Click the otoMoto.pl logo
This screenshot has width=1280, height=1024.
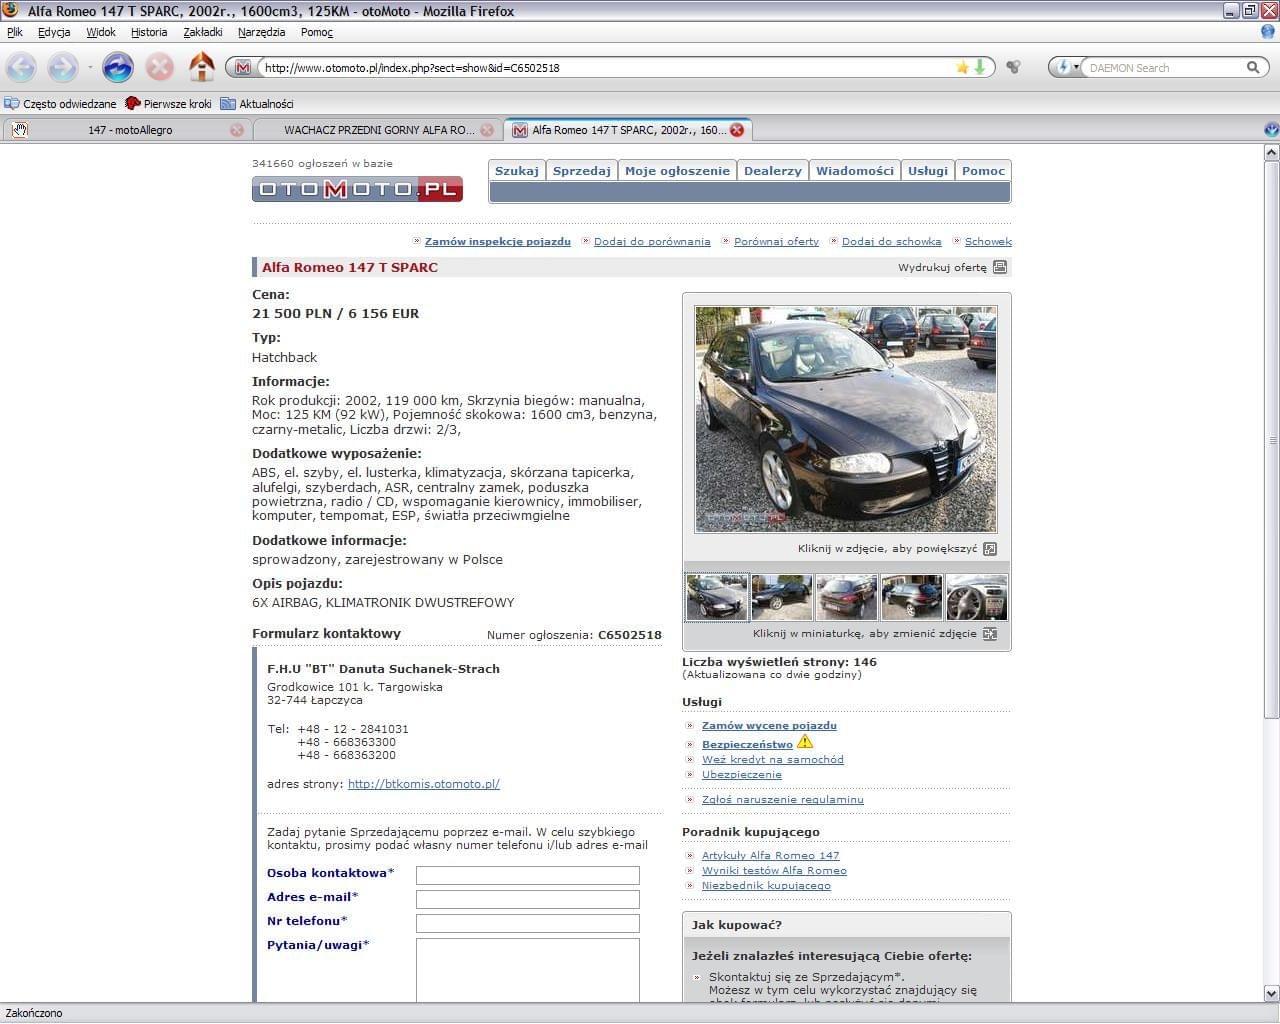[357, 188]
